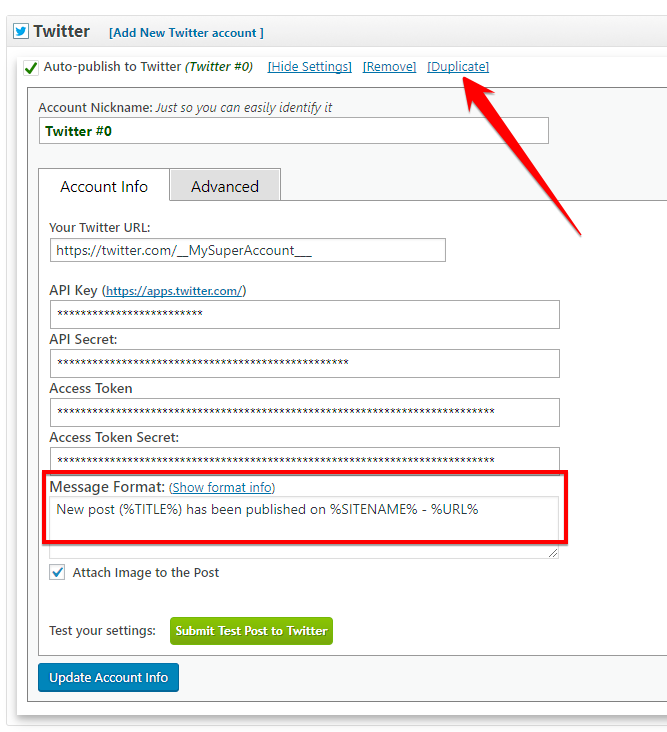Click the "Message Format:" label

pyautogui.click(x=107, y=487)
